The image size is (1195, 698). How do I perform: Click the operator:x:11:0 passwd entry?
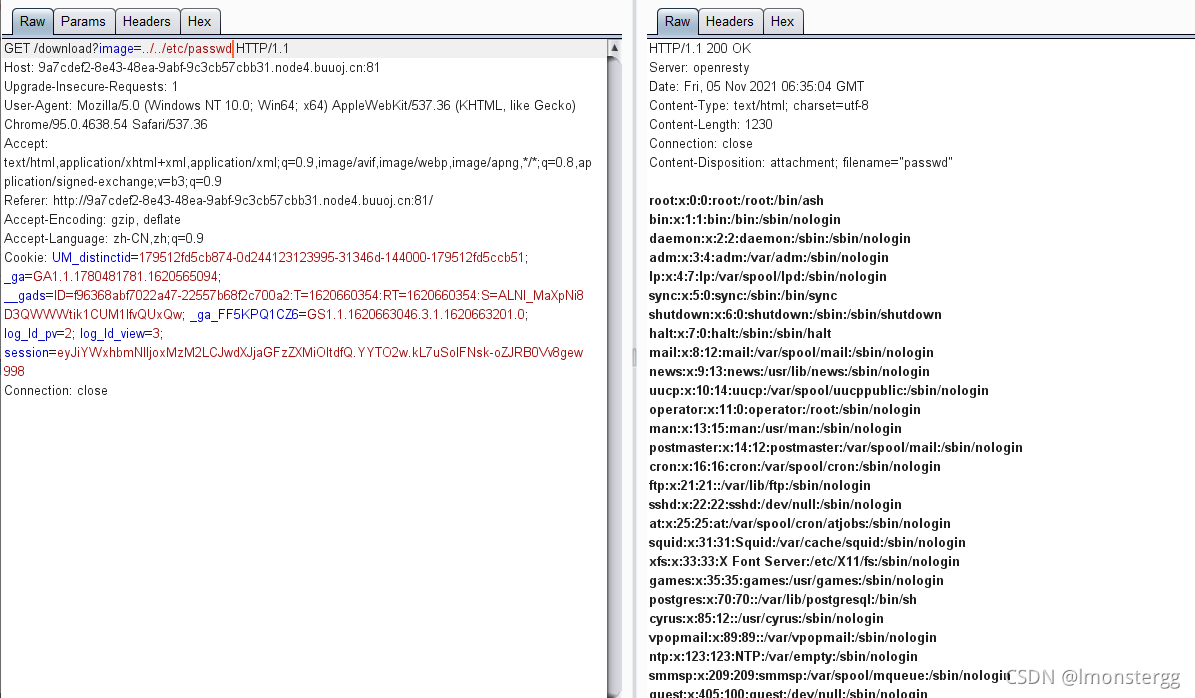click(x=784, y=411)
